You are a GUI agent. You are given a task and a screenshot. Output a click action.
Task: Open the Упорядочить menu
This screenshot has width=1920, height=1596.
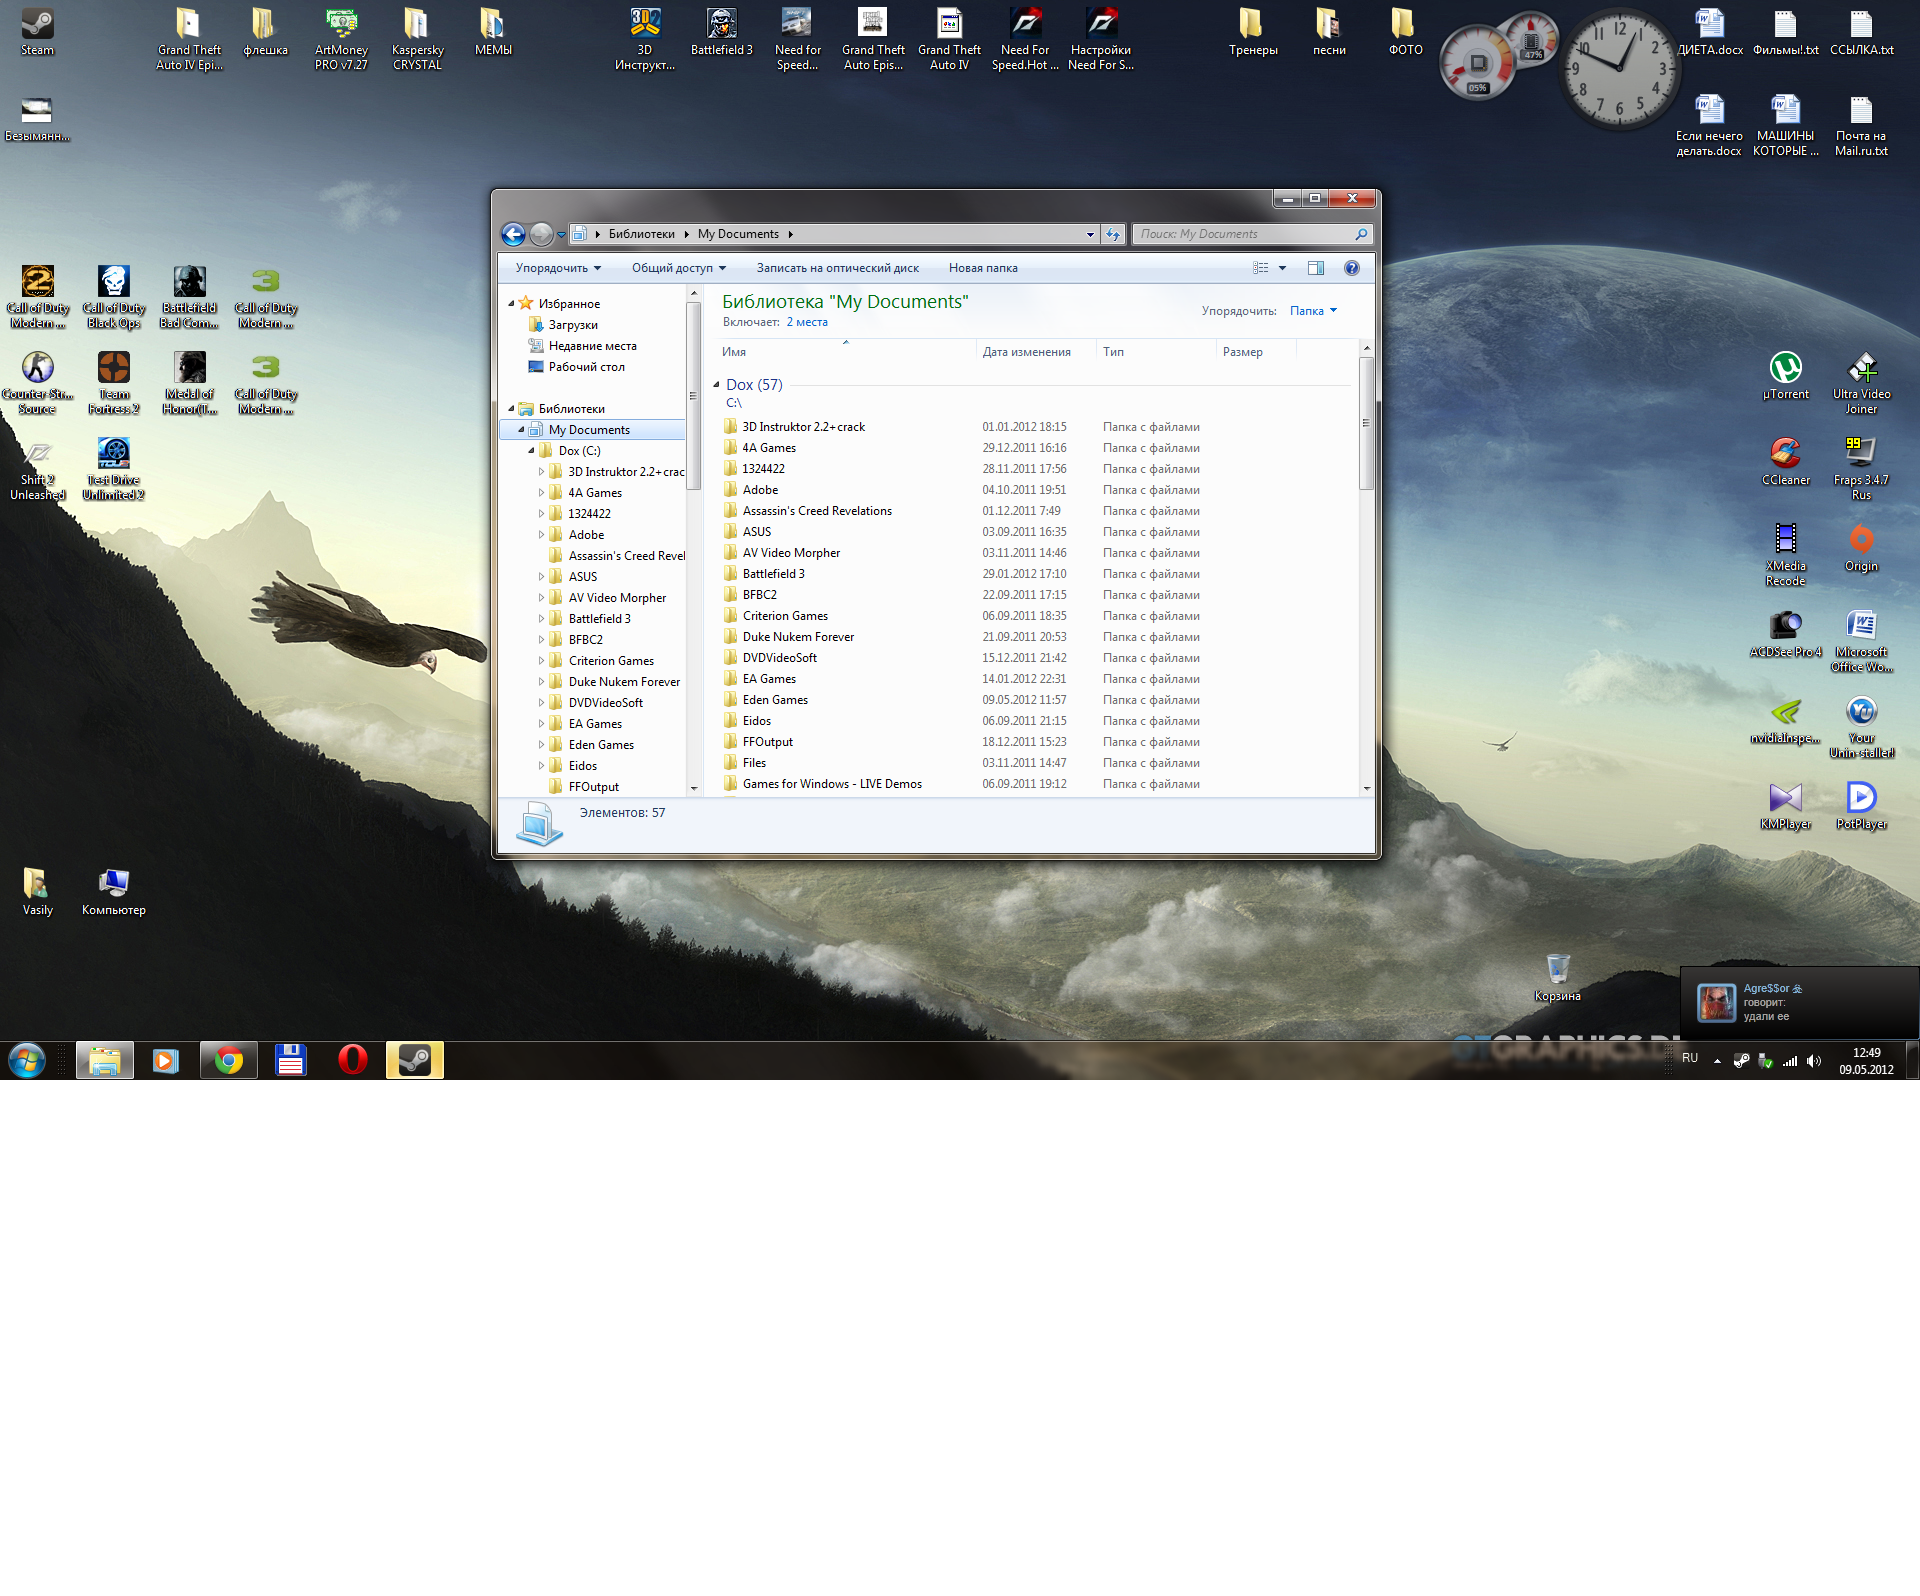558,268
